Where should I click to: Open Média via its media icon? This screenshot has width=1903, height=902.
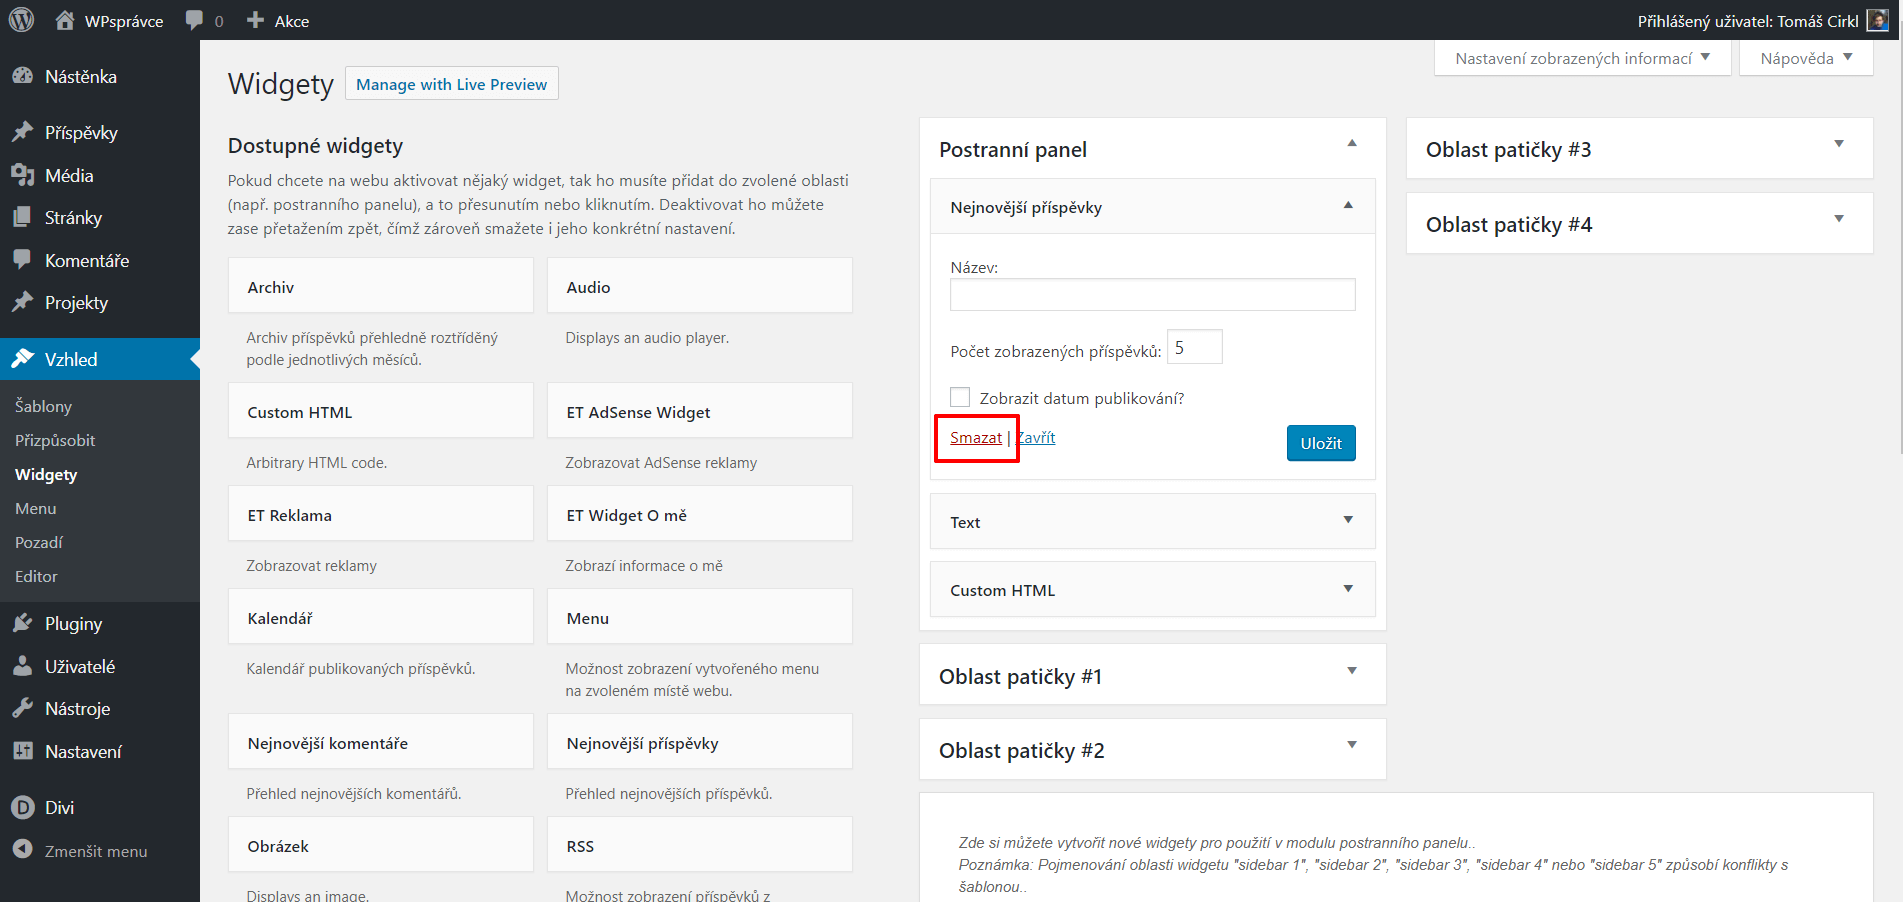22,175
